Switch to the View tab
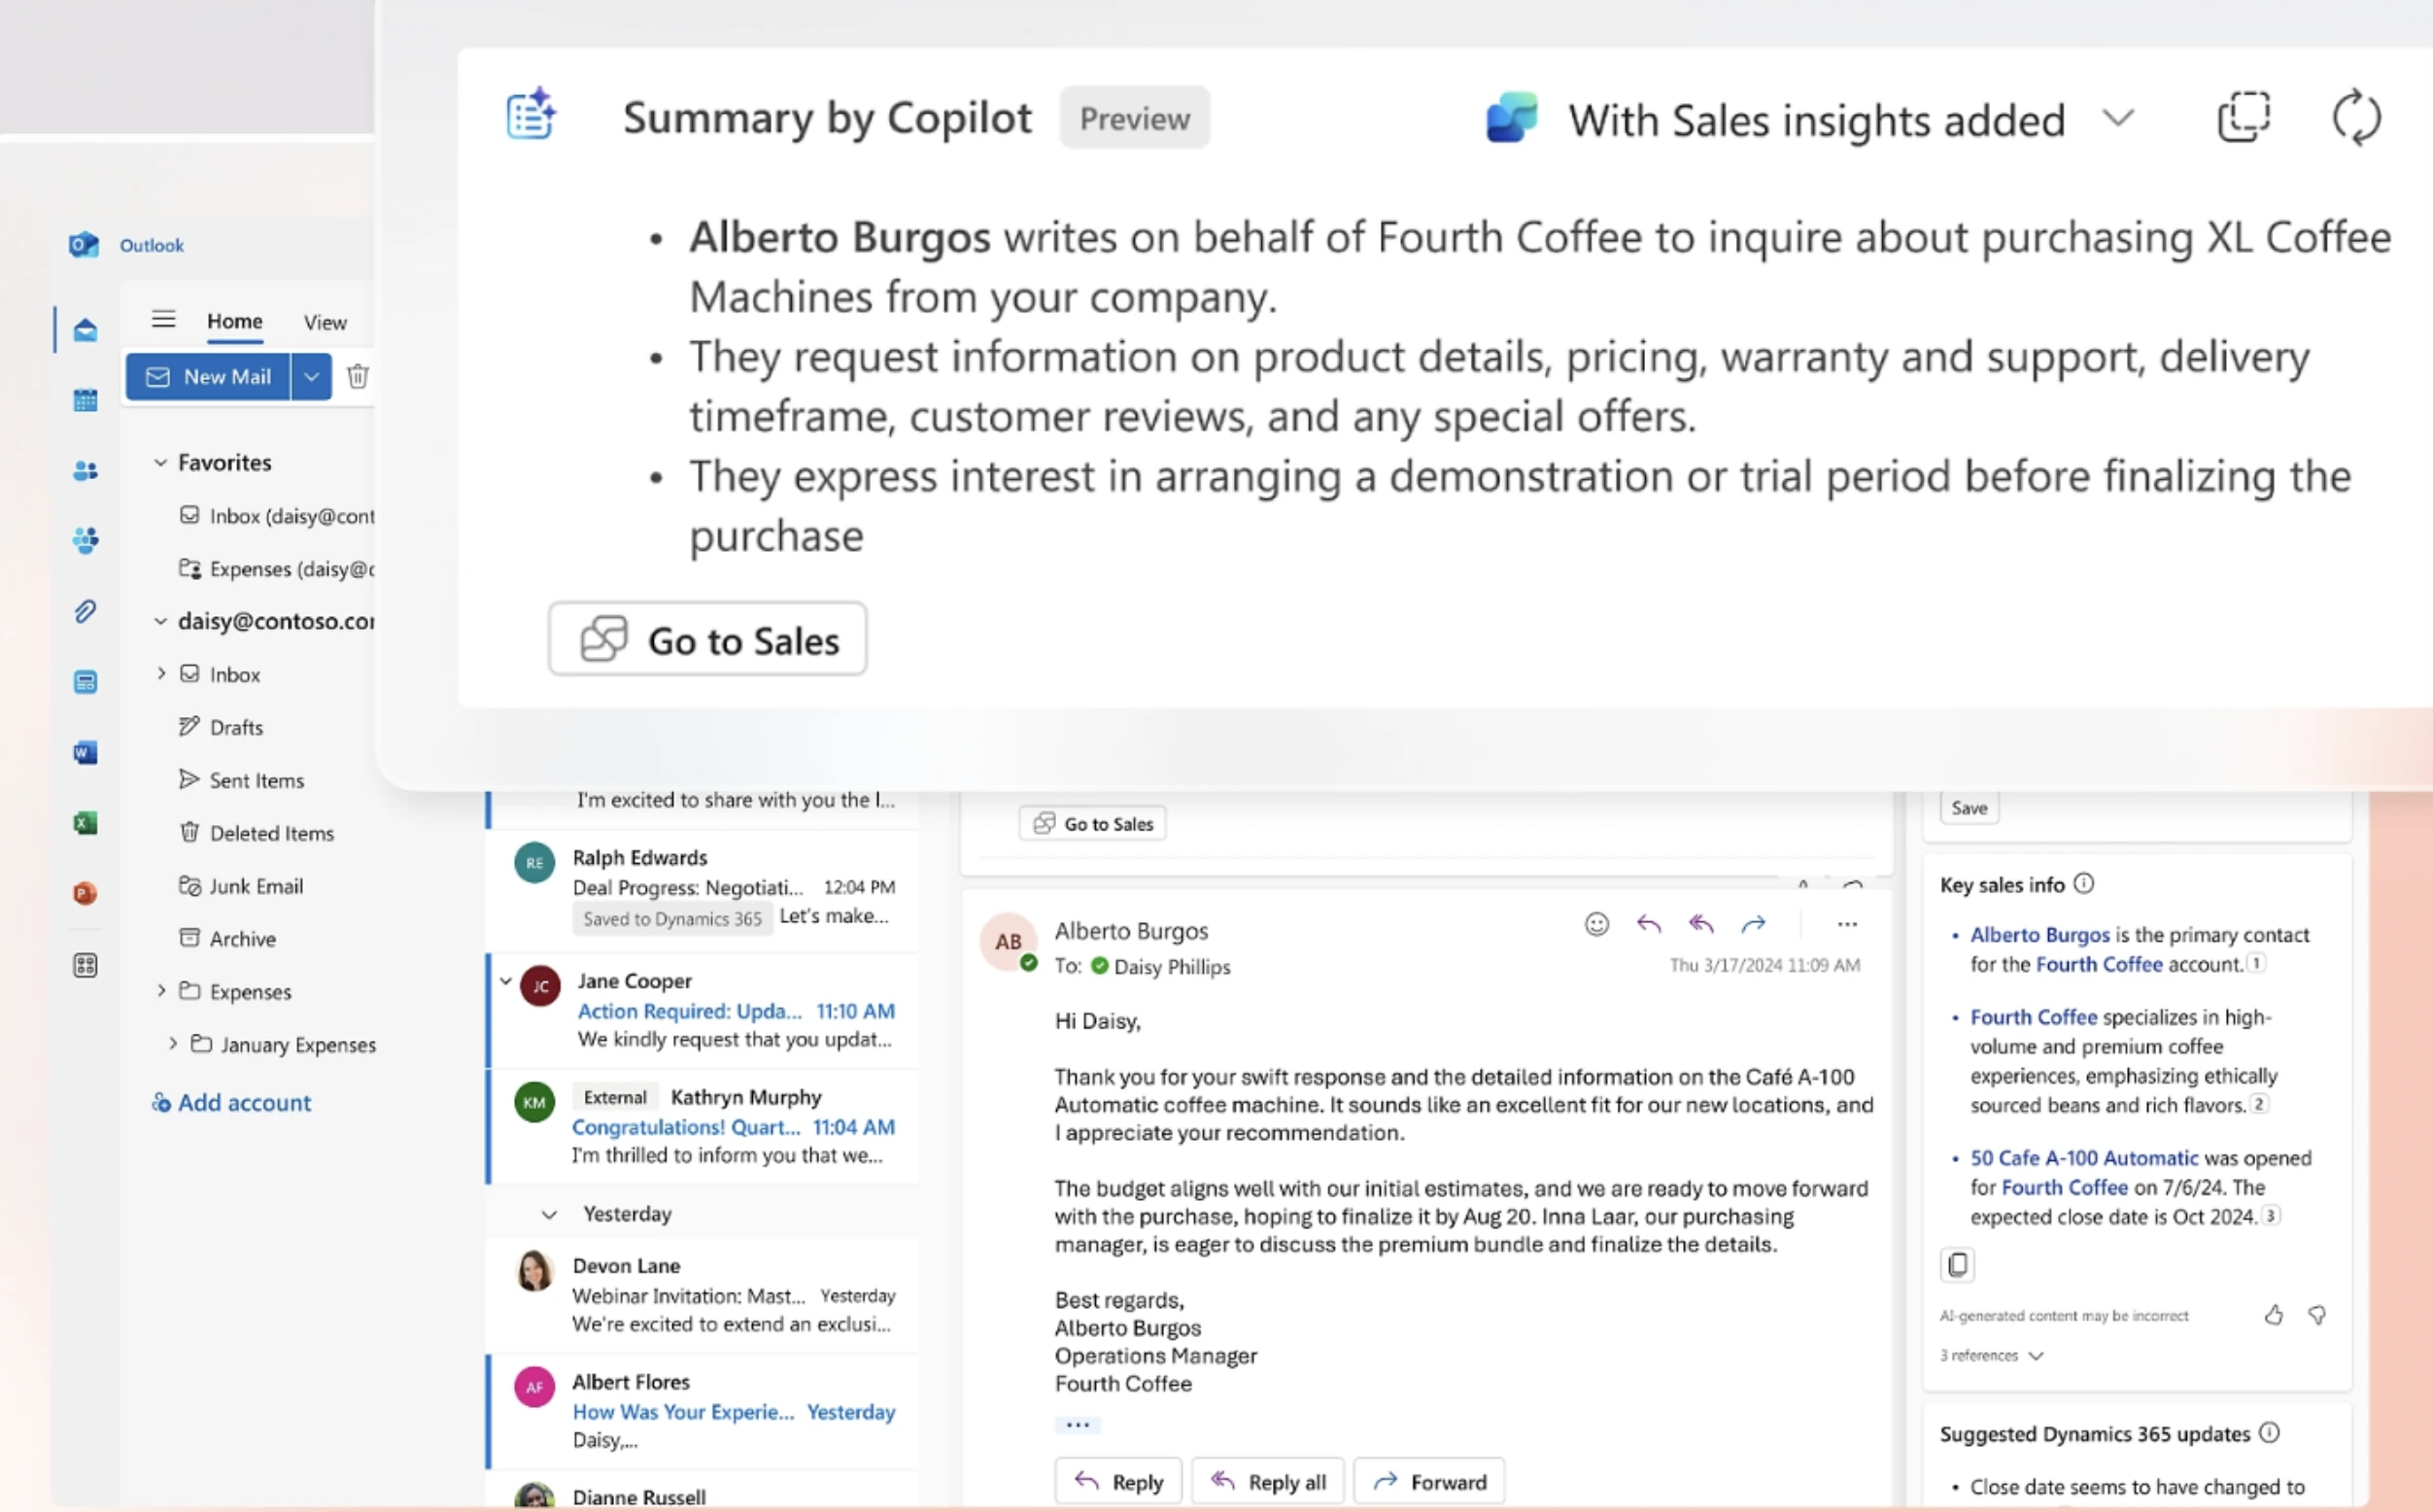 click(x=325, y=322)
